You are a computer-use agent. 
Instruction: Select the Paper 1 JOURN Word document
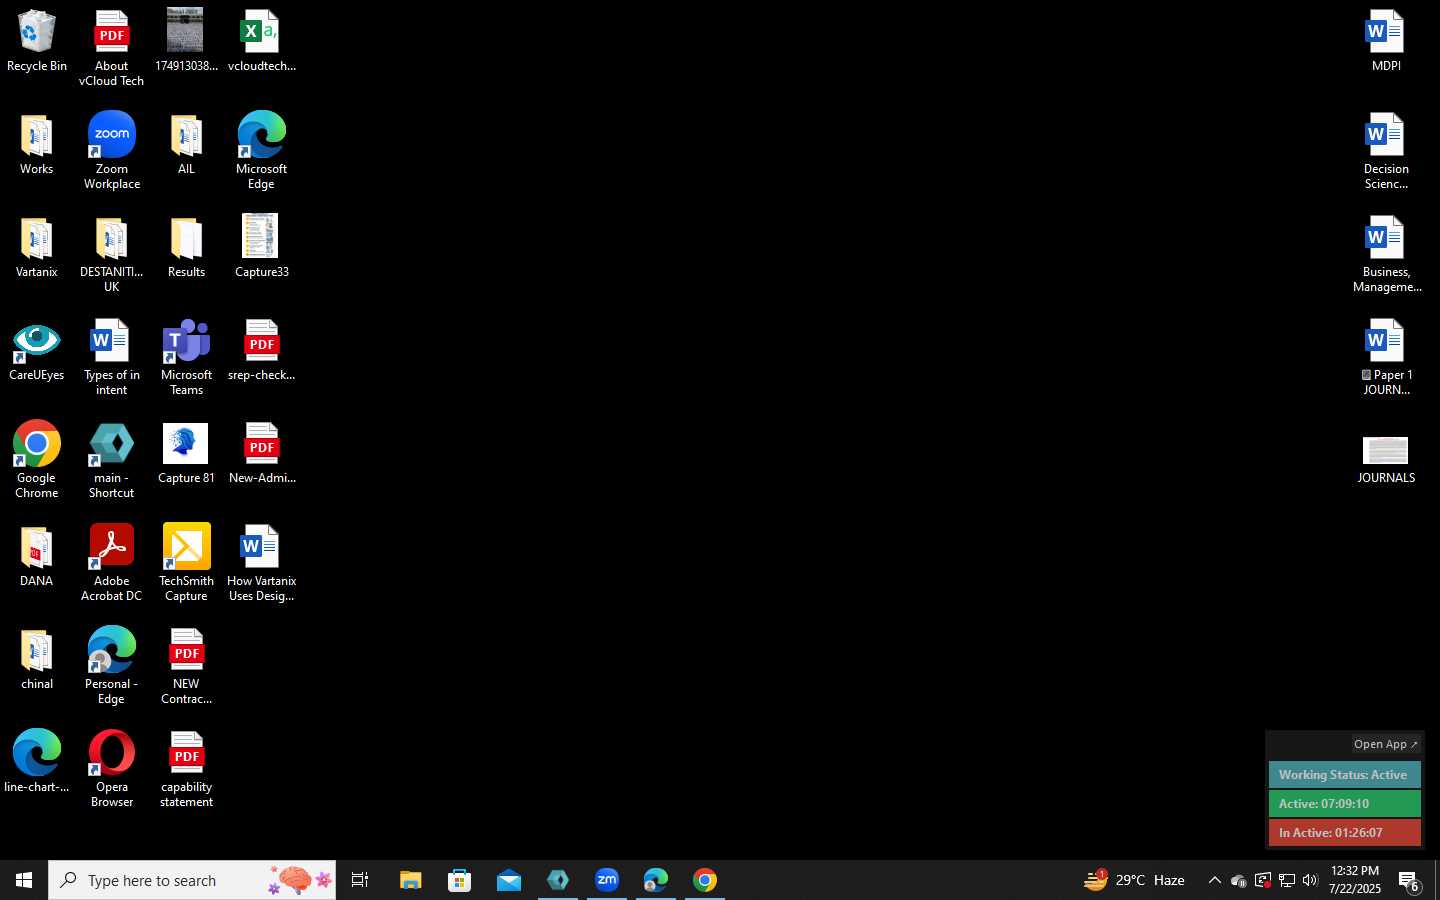click(x=1386, y=358)
